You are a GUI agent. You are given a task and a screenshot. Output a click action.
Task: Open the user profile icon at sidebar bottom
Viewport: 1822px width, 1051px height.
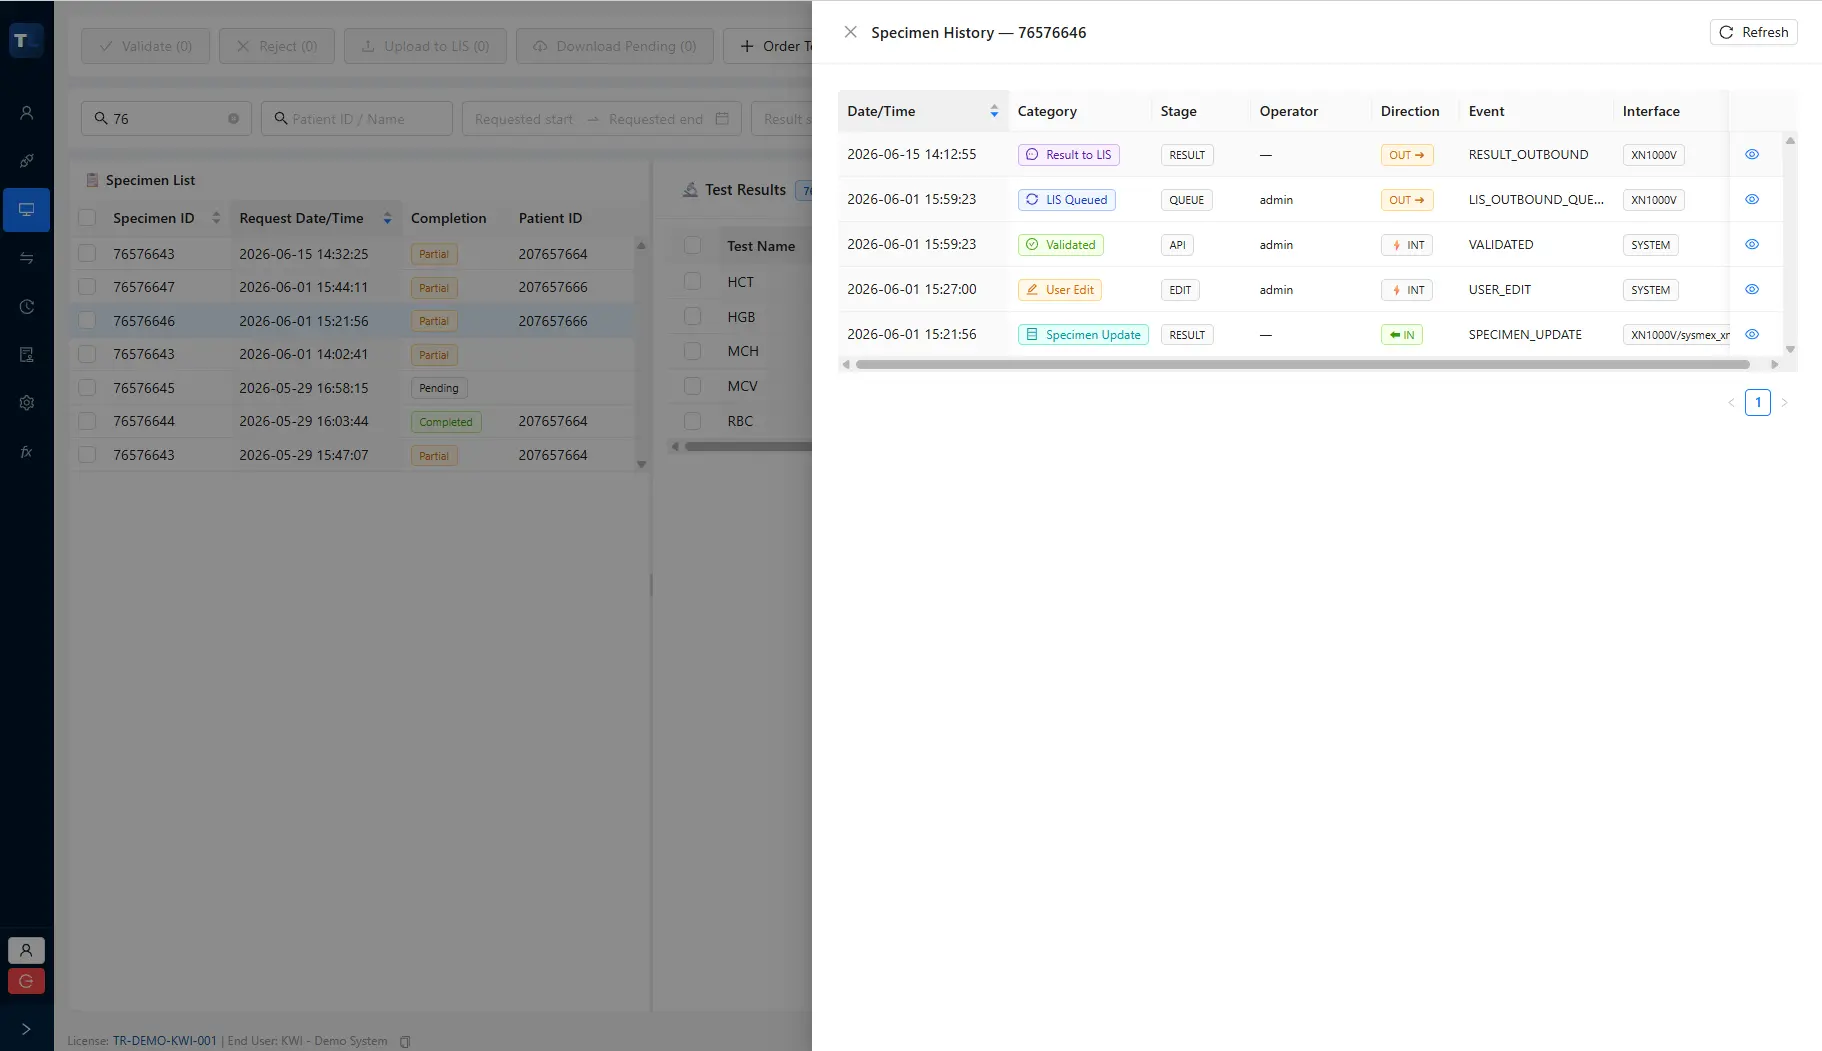coord(26,950)
